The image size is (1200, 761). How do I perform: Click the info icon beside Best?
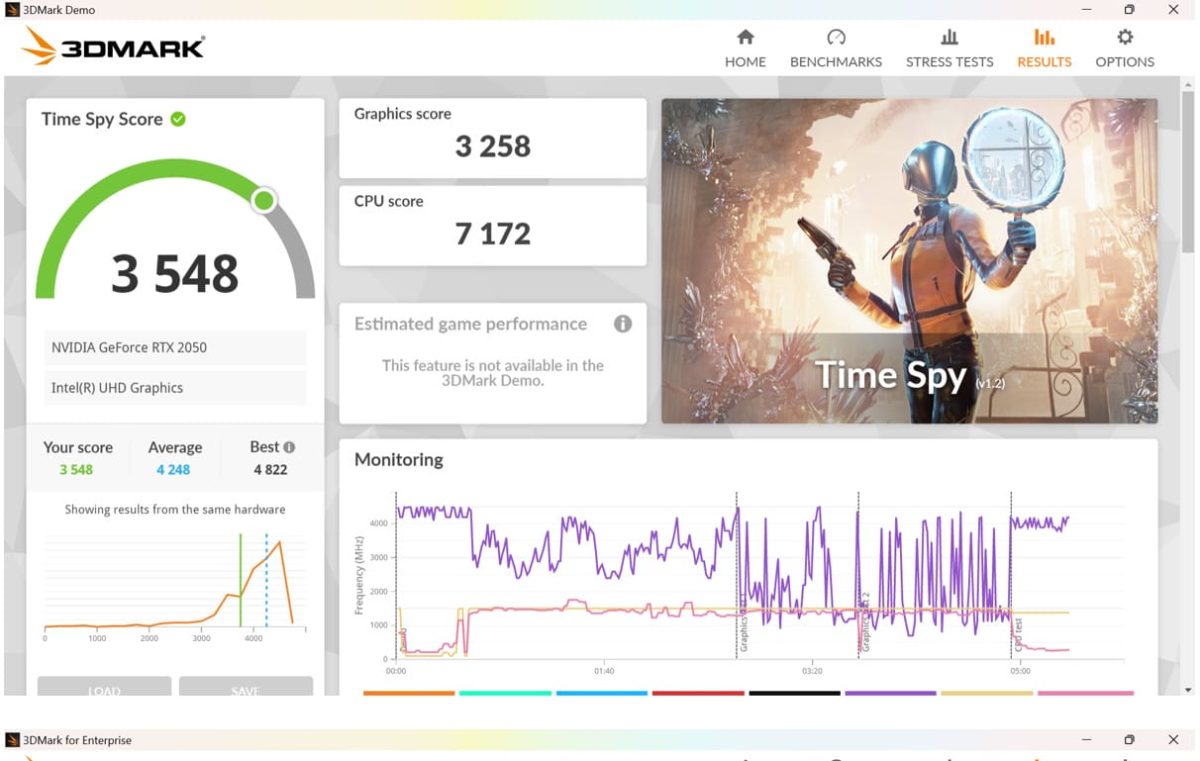(x=289, y=448)
